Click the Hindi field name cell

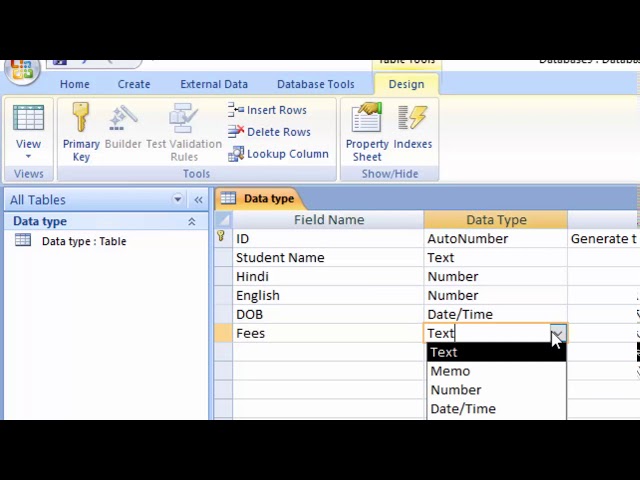tap(329, 276)
